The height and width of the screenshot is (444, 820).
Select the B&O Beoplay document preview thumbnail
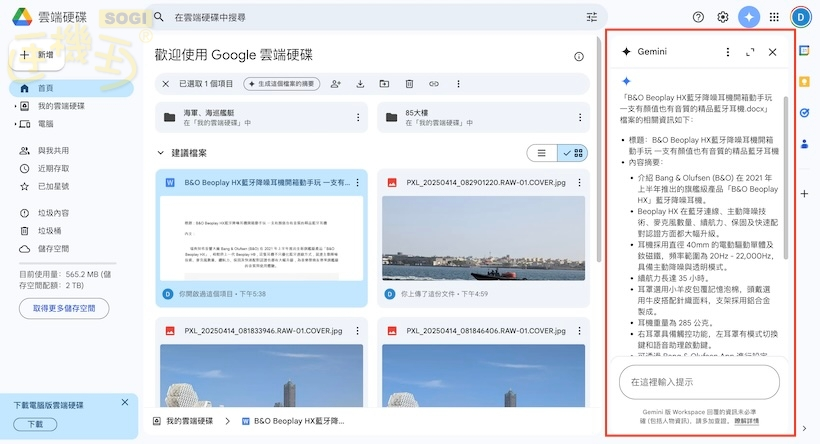261,238
